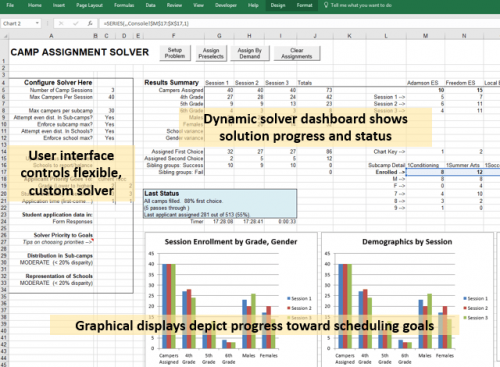Click the formula bar enter checkmark icon
500x367 pixels.
click(76, 23)
